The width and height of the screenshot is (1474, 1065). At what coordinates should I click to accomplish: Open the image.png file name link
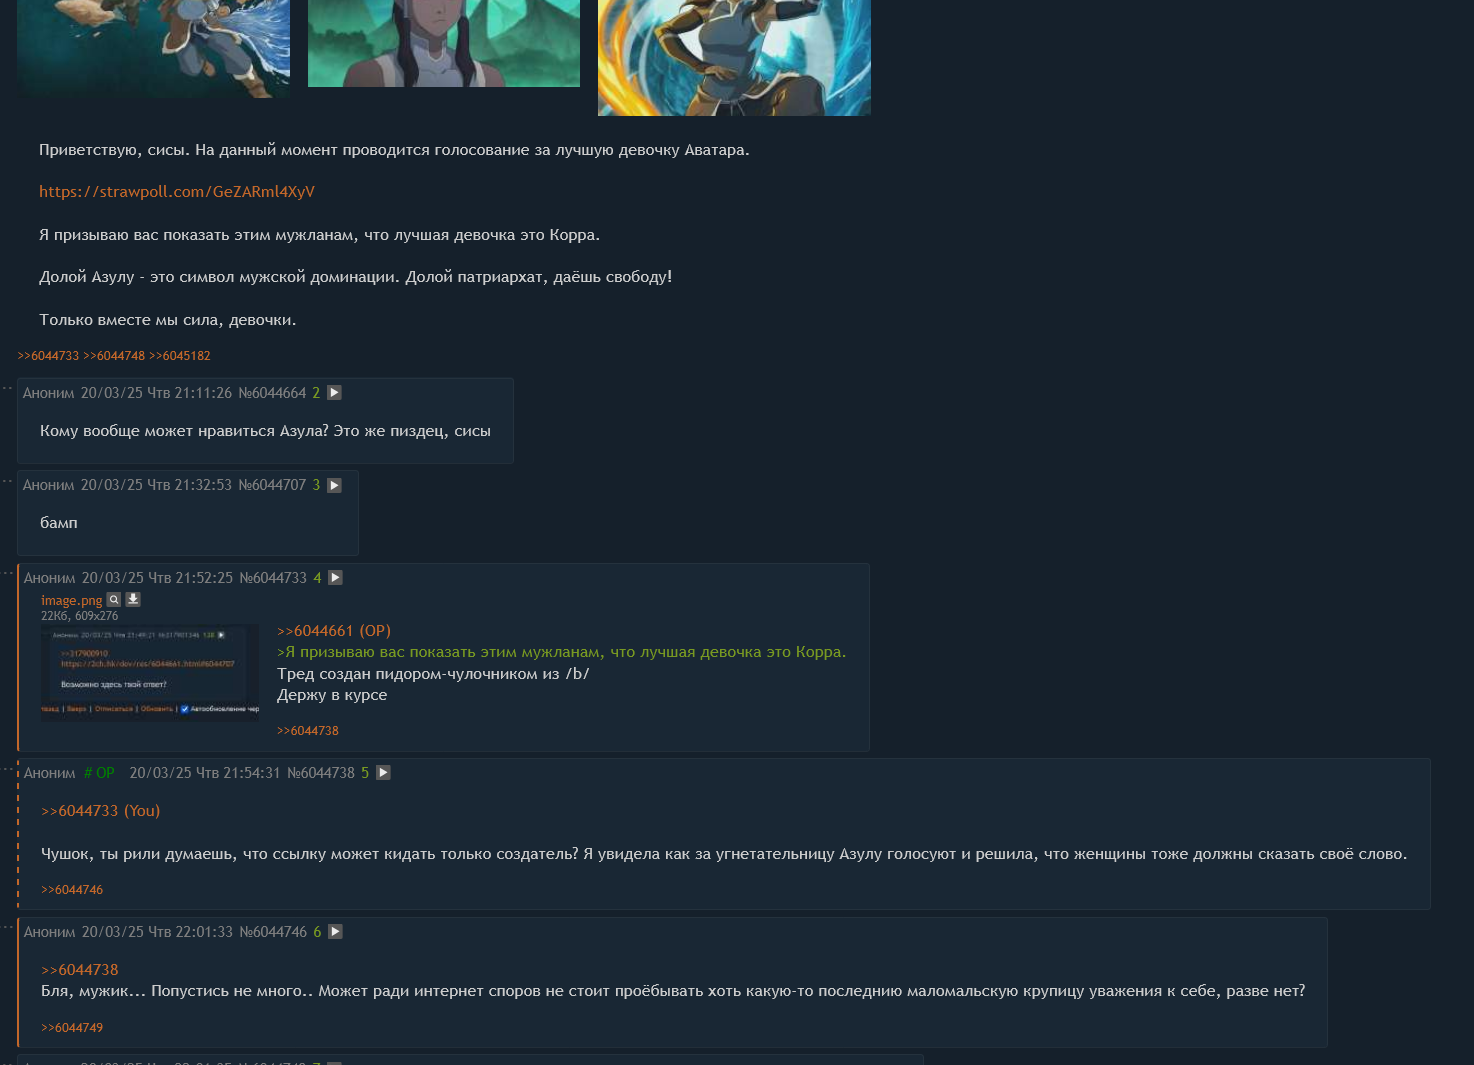[72, 601]
